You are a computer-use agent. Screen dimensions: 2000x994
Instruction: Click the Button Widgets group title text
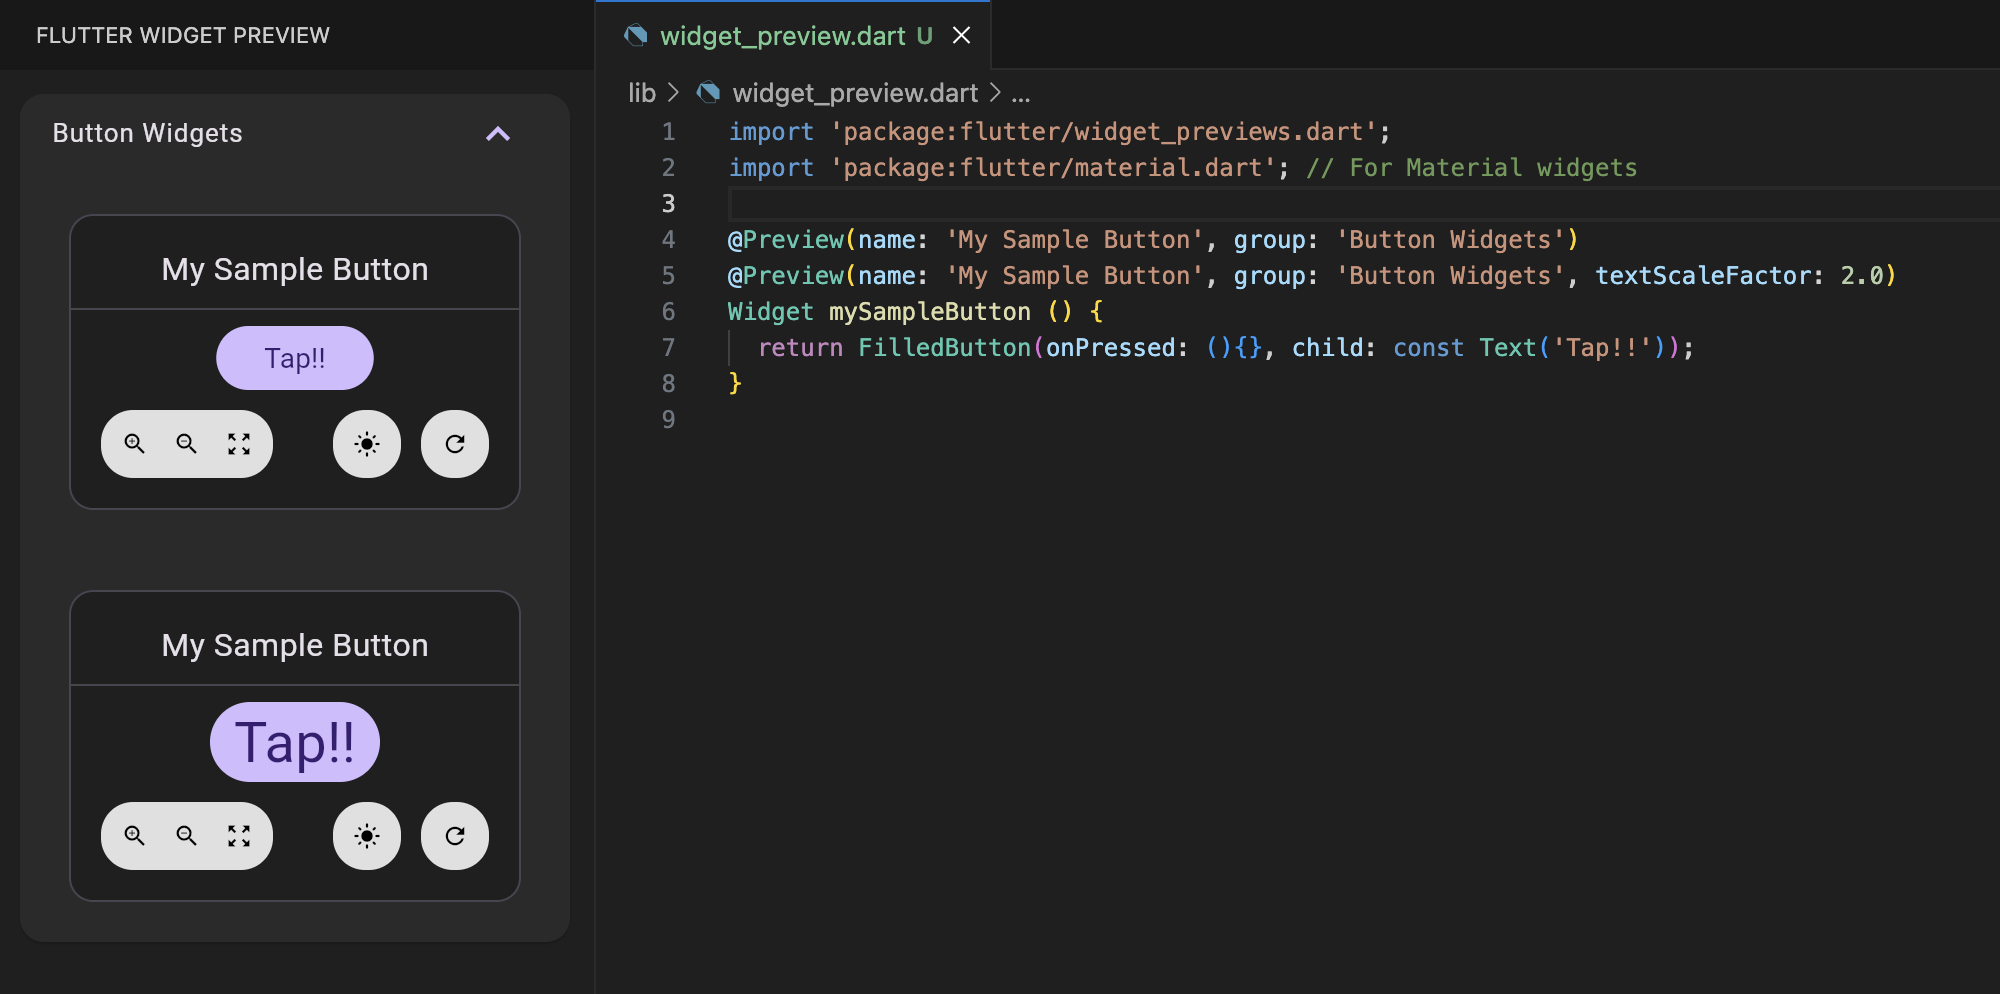148,133
